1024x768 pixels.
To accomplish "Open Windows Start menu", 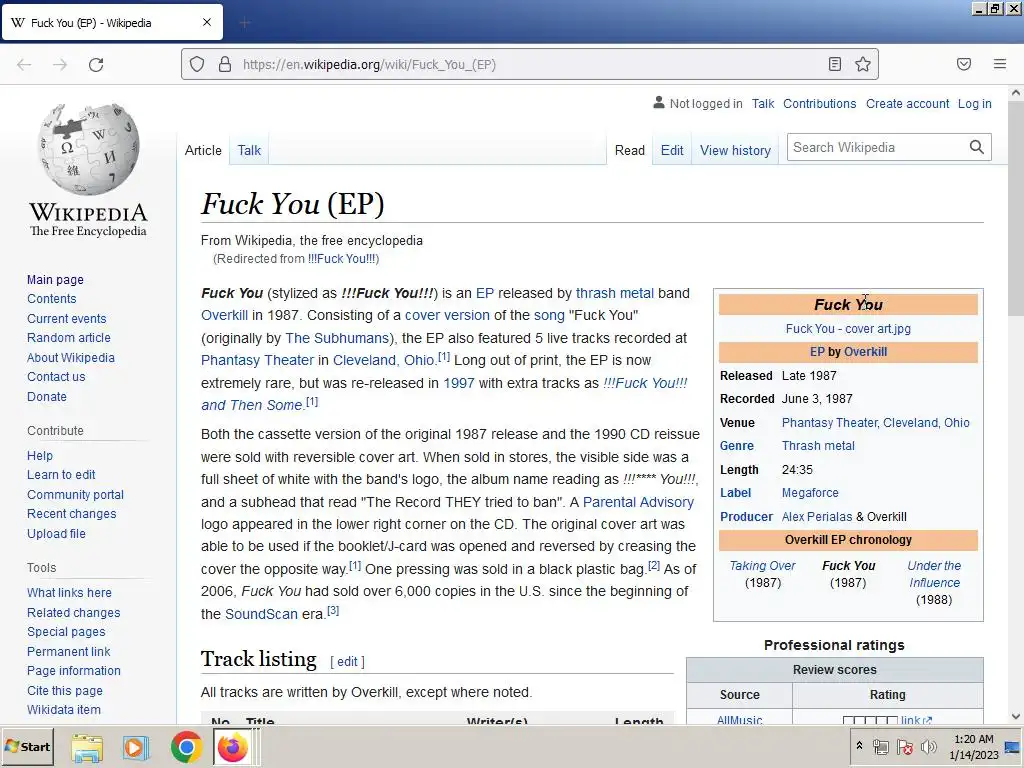I will click(x=27, y=746).
